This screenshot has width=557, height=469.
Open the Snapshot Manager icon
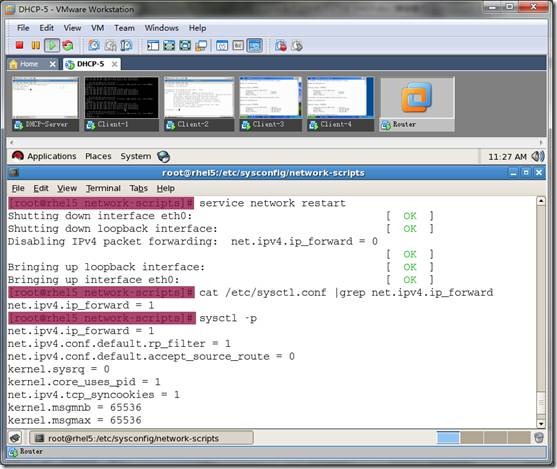click(126, 45)
